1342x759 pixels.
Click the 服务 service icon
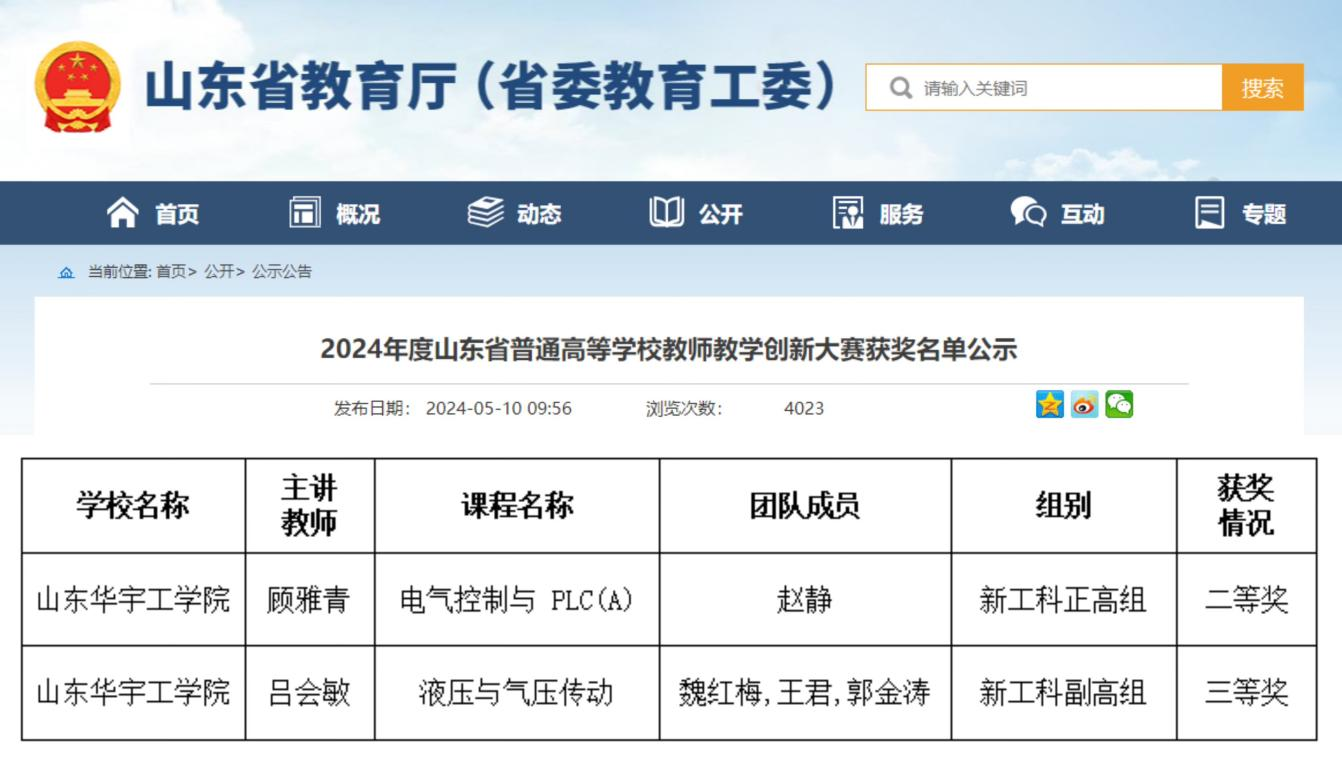point(848,213)
